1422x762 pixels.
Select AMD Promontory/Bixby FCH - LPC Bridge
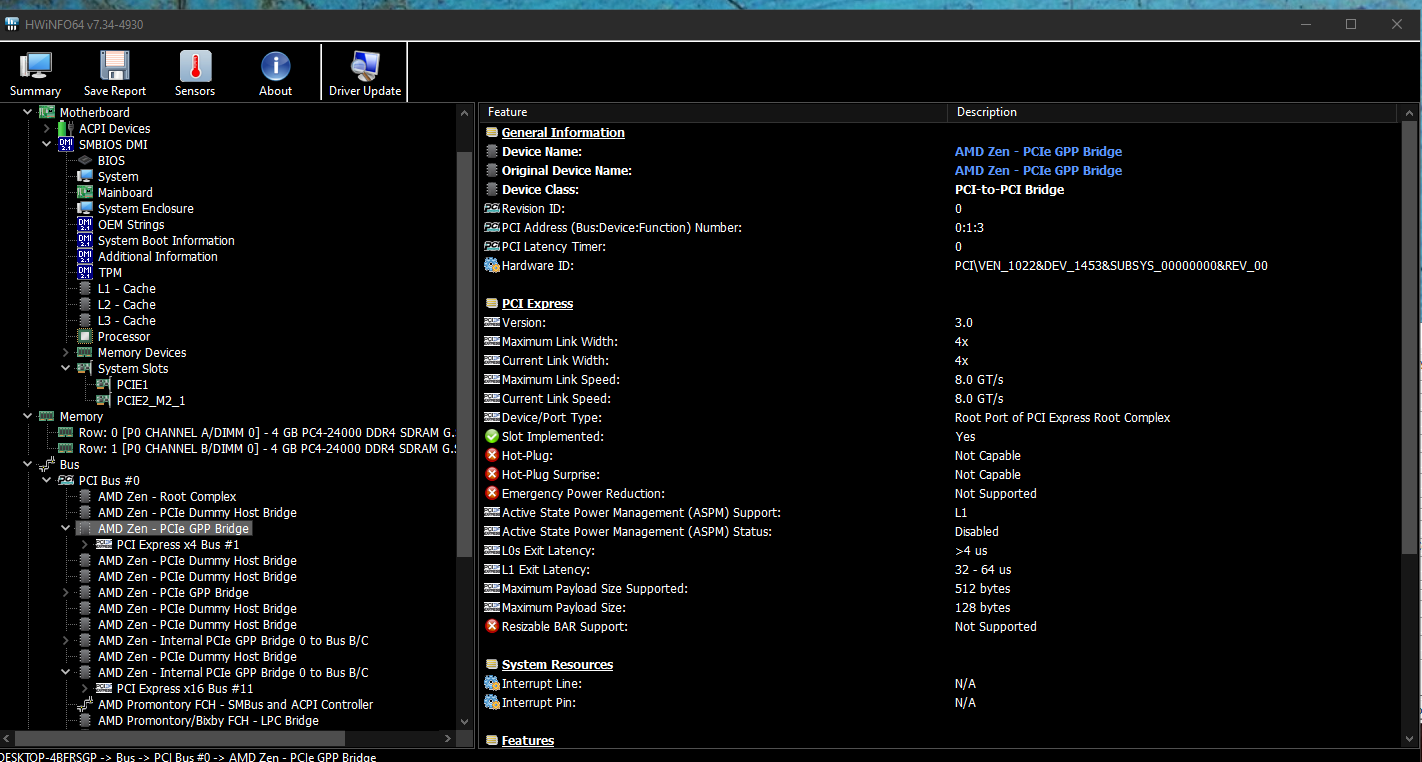[x=208, y=720]
